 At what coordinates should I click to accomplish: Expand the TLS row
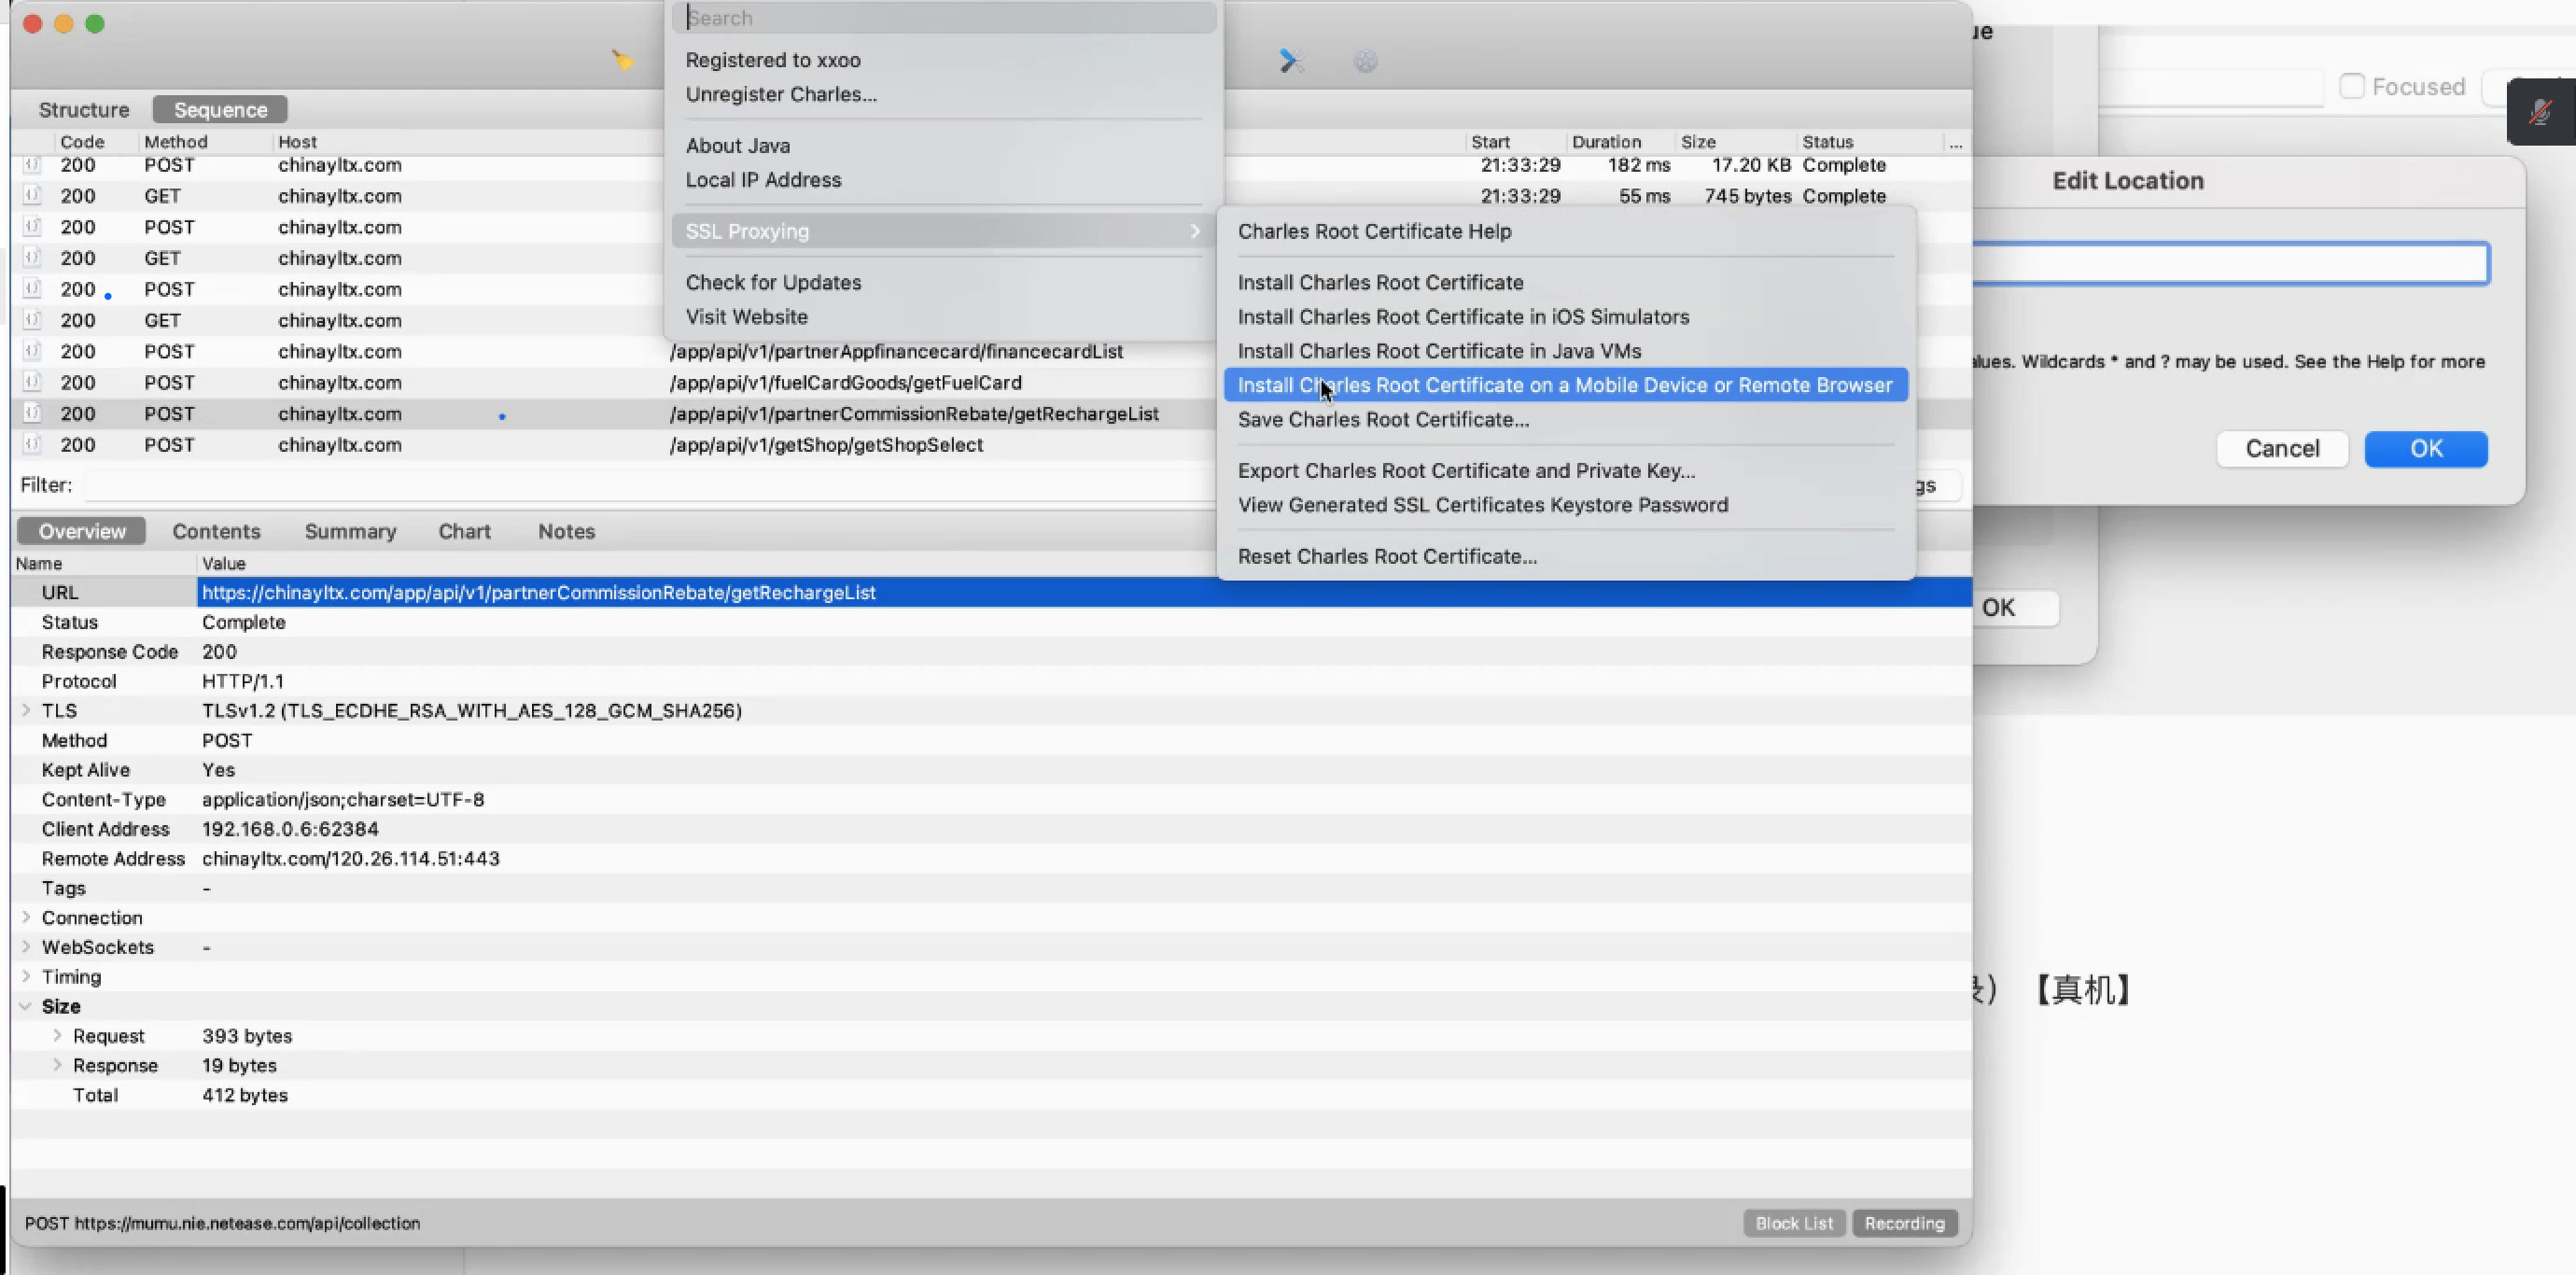[27, 710]
